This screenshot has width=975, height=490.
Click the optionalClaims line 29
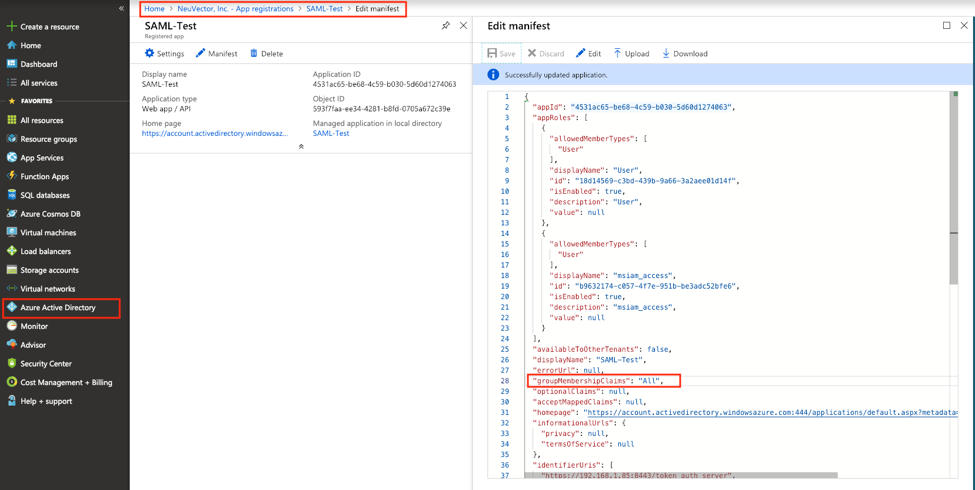(581, 391)
